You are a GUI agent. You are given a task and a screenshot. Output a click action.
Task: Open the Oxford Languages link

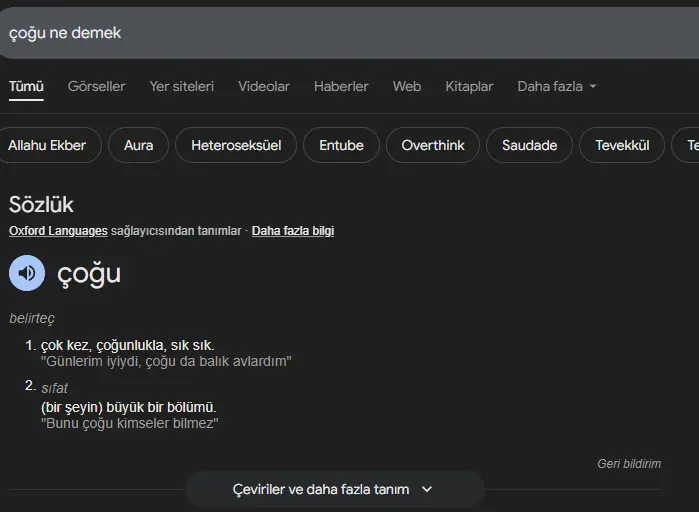tap(58, 231)
